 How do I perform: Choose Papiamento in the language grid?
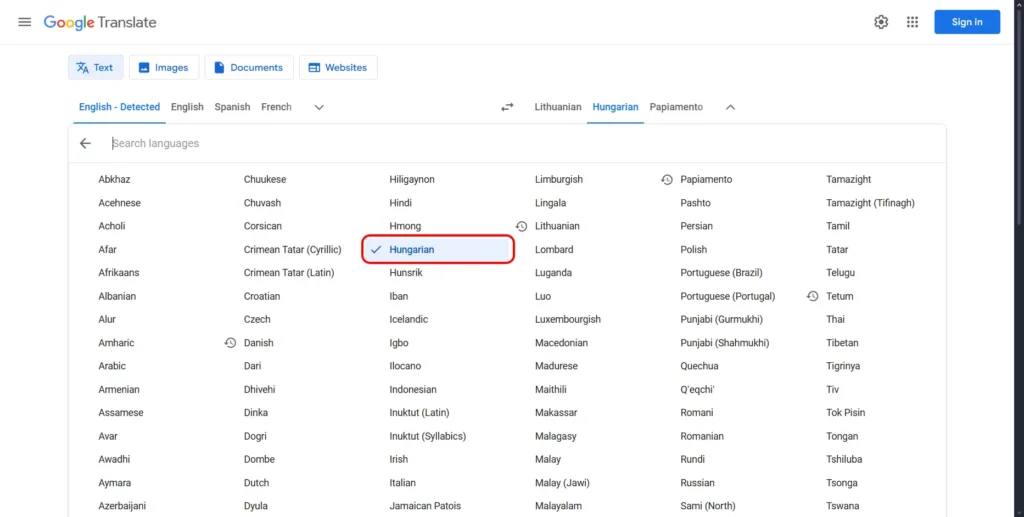tap(706, 180)
